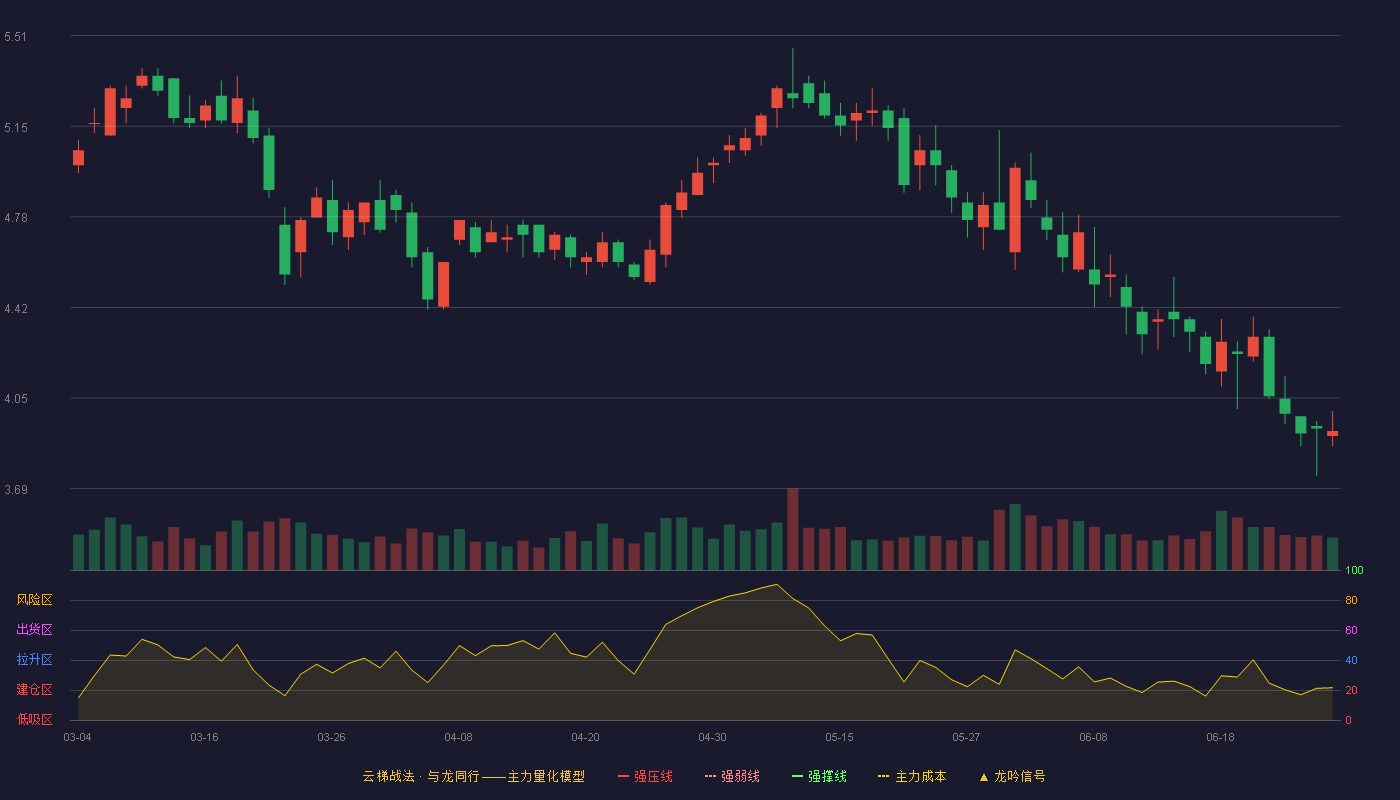Click the 06-18 date axis label
Screen dimensions: 1400x800
pos(1220,737)
